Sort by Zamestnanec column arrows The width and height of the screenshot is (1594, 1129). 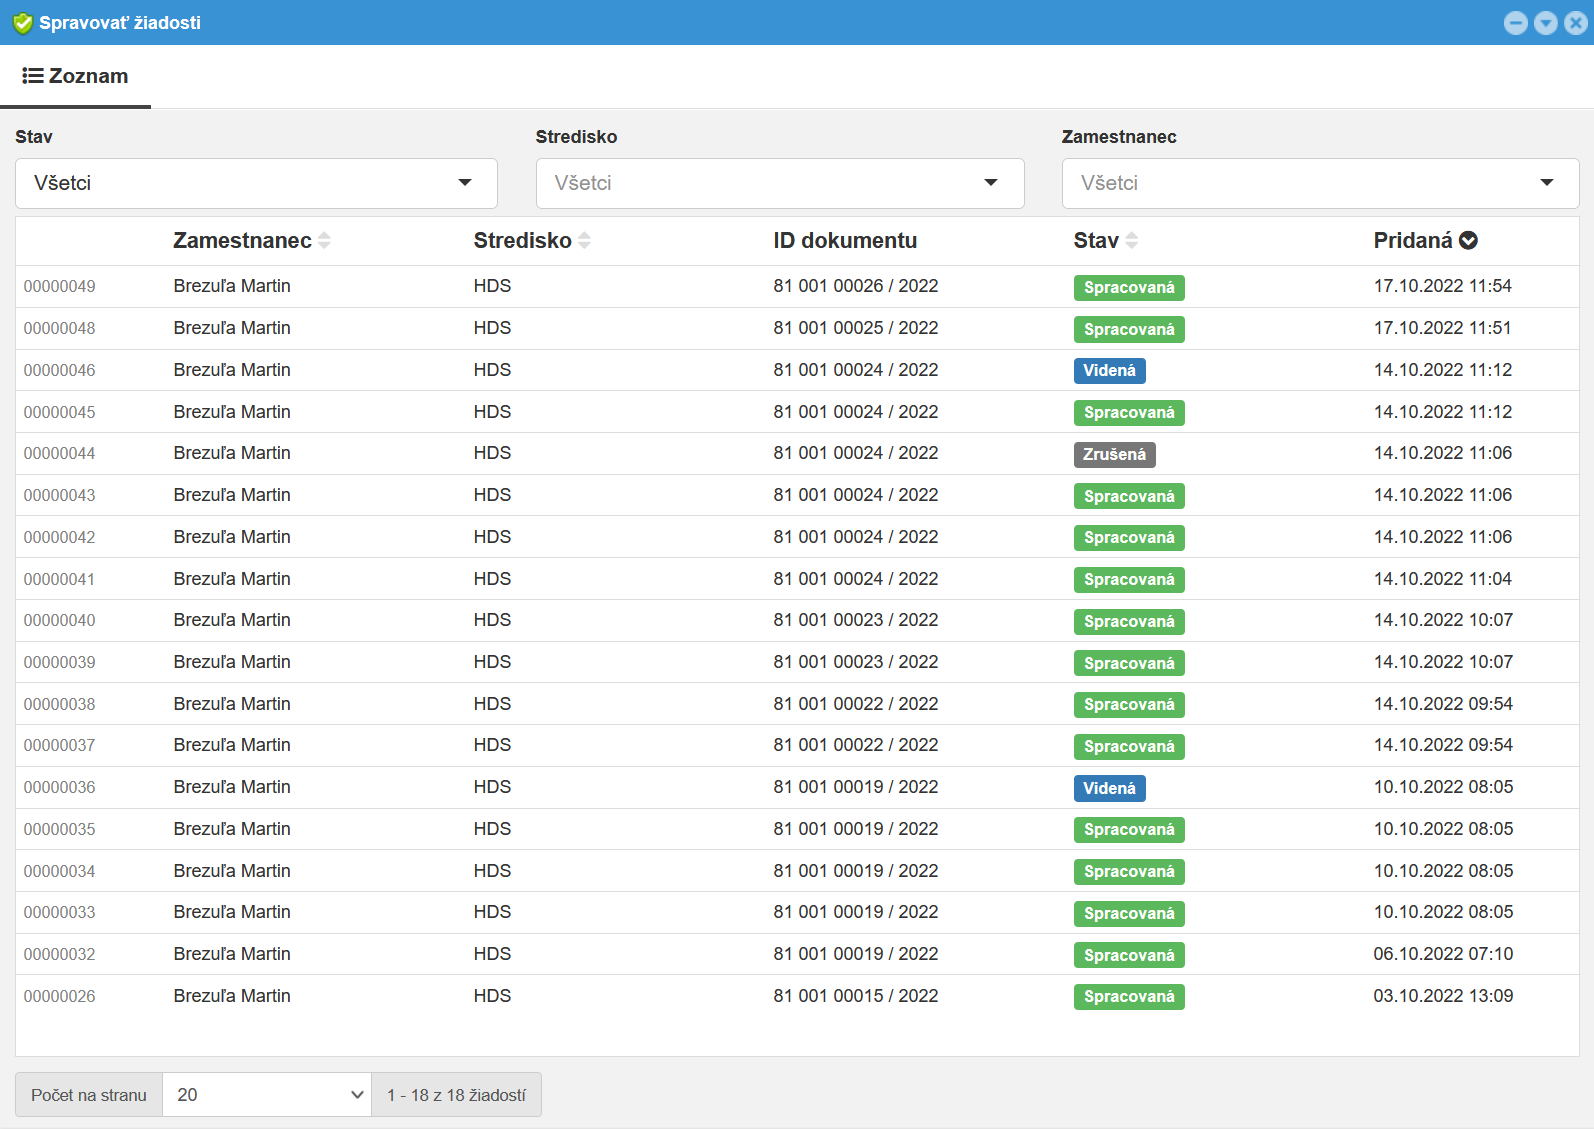coord(324,241)
